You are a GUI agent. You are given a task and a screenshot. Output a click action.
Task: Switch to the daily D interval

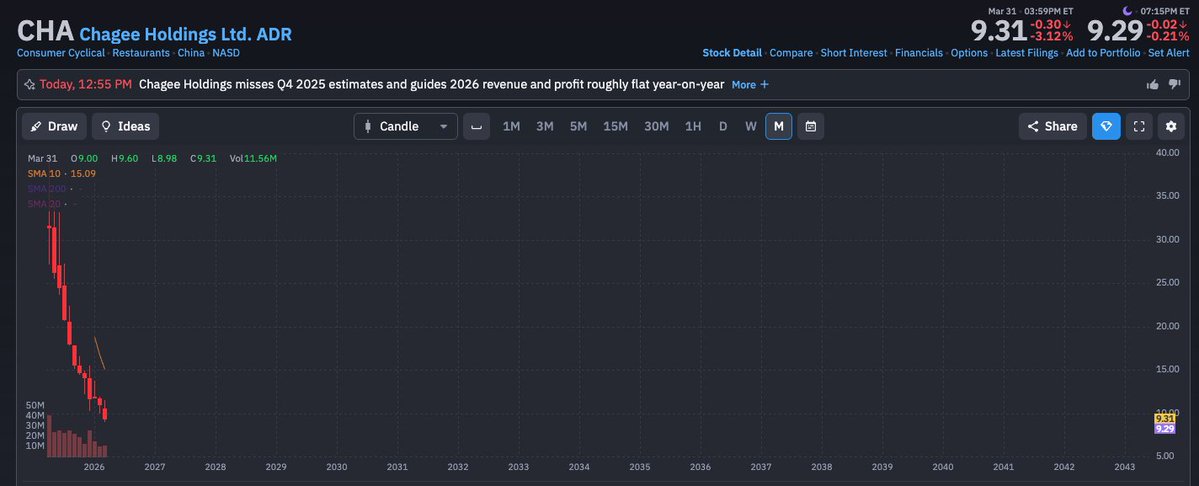[723, 126]
